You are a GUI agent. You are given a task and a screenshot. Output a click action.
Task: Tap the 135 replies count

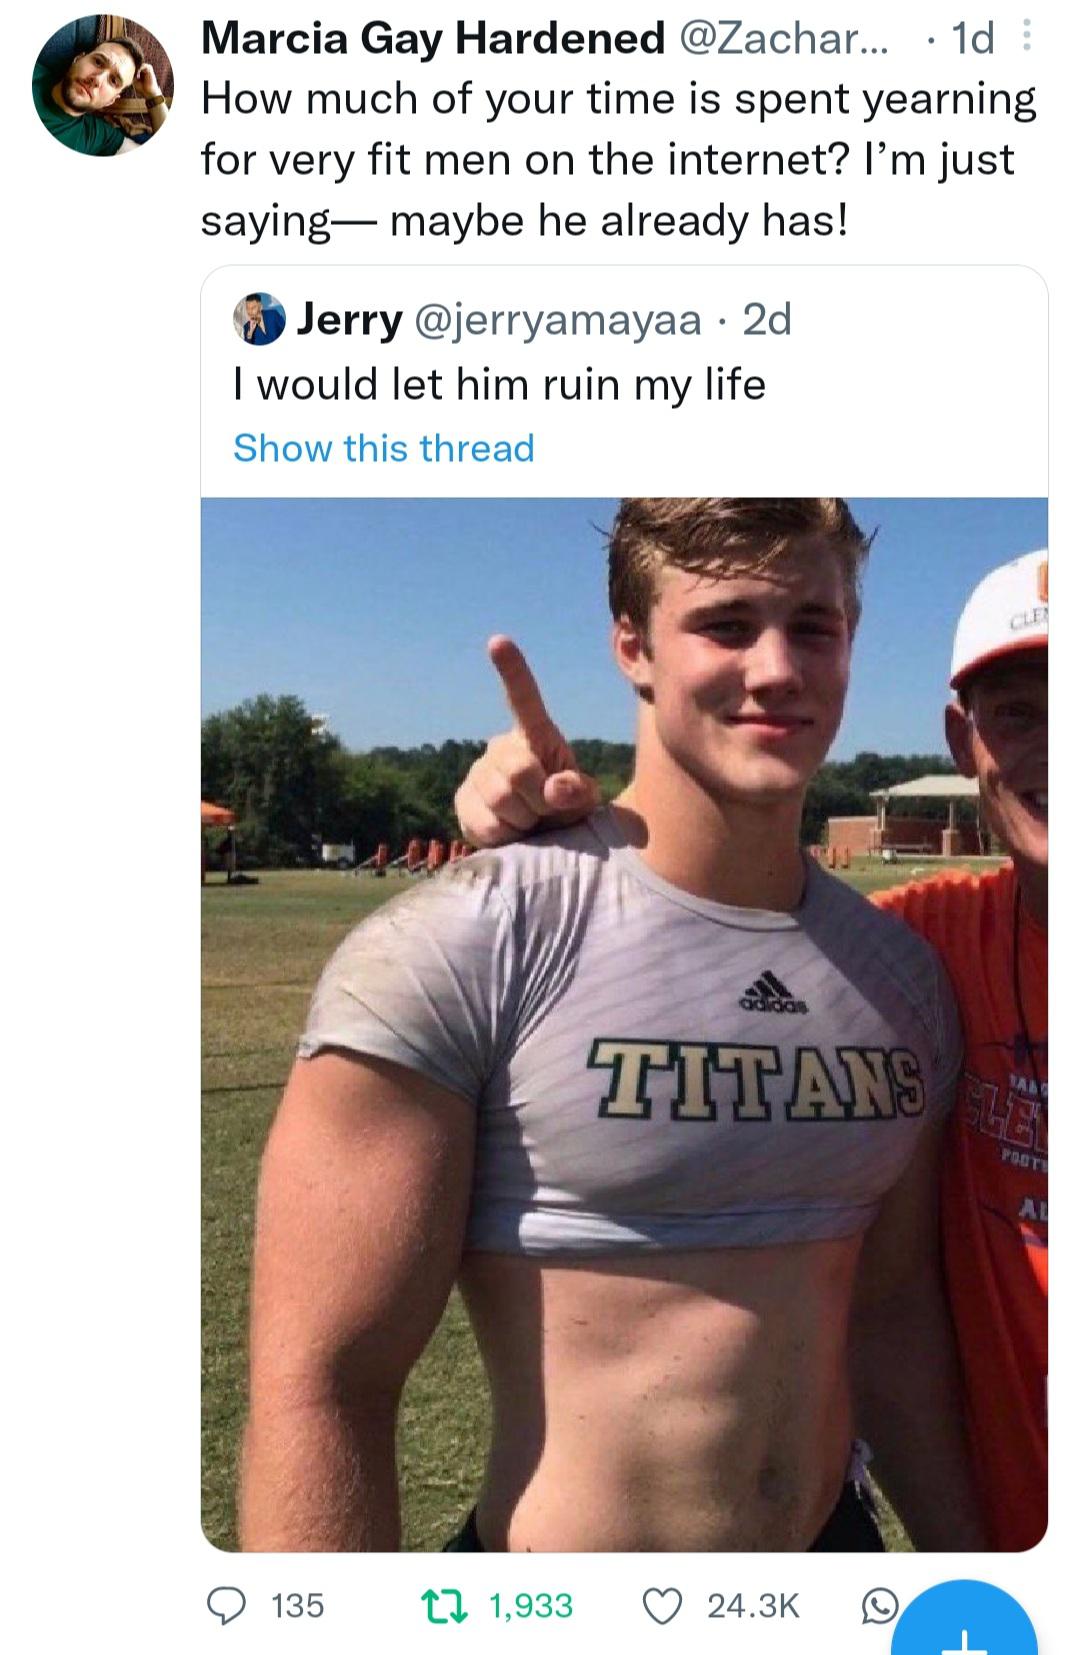pyautogui.click(x=298, y=1605)
